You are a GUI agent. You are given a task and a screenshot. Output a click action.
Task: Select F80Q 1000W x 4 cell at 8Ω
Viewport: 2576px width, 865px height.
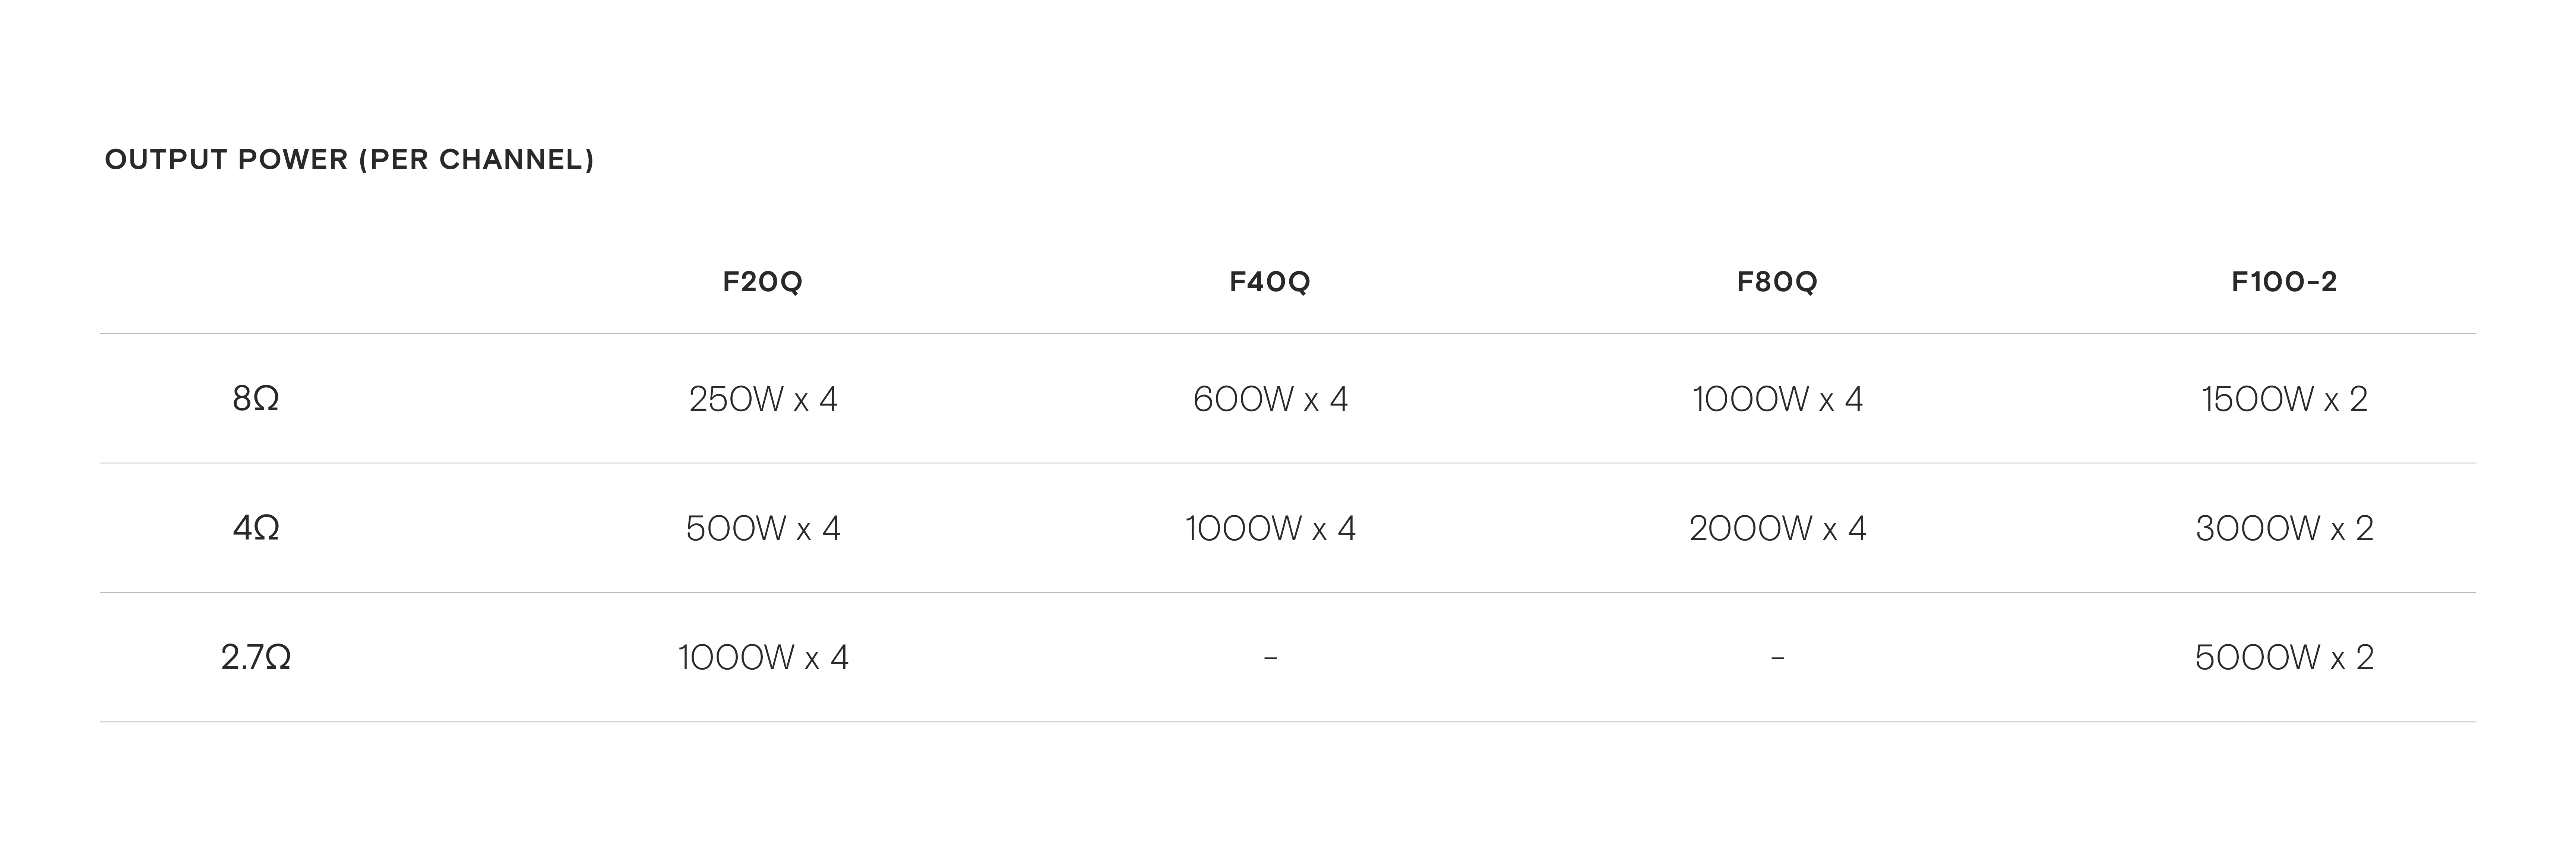(1777, 399)
